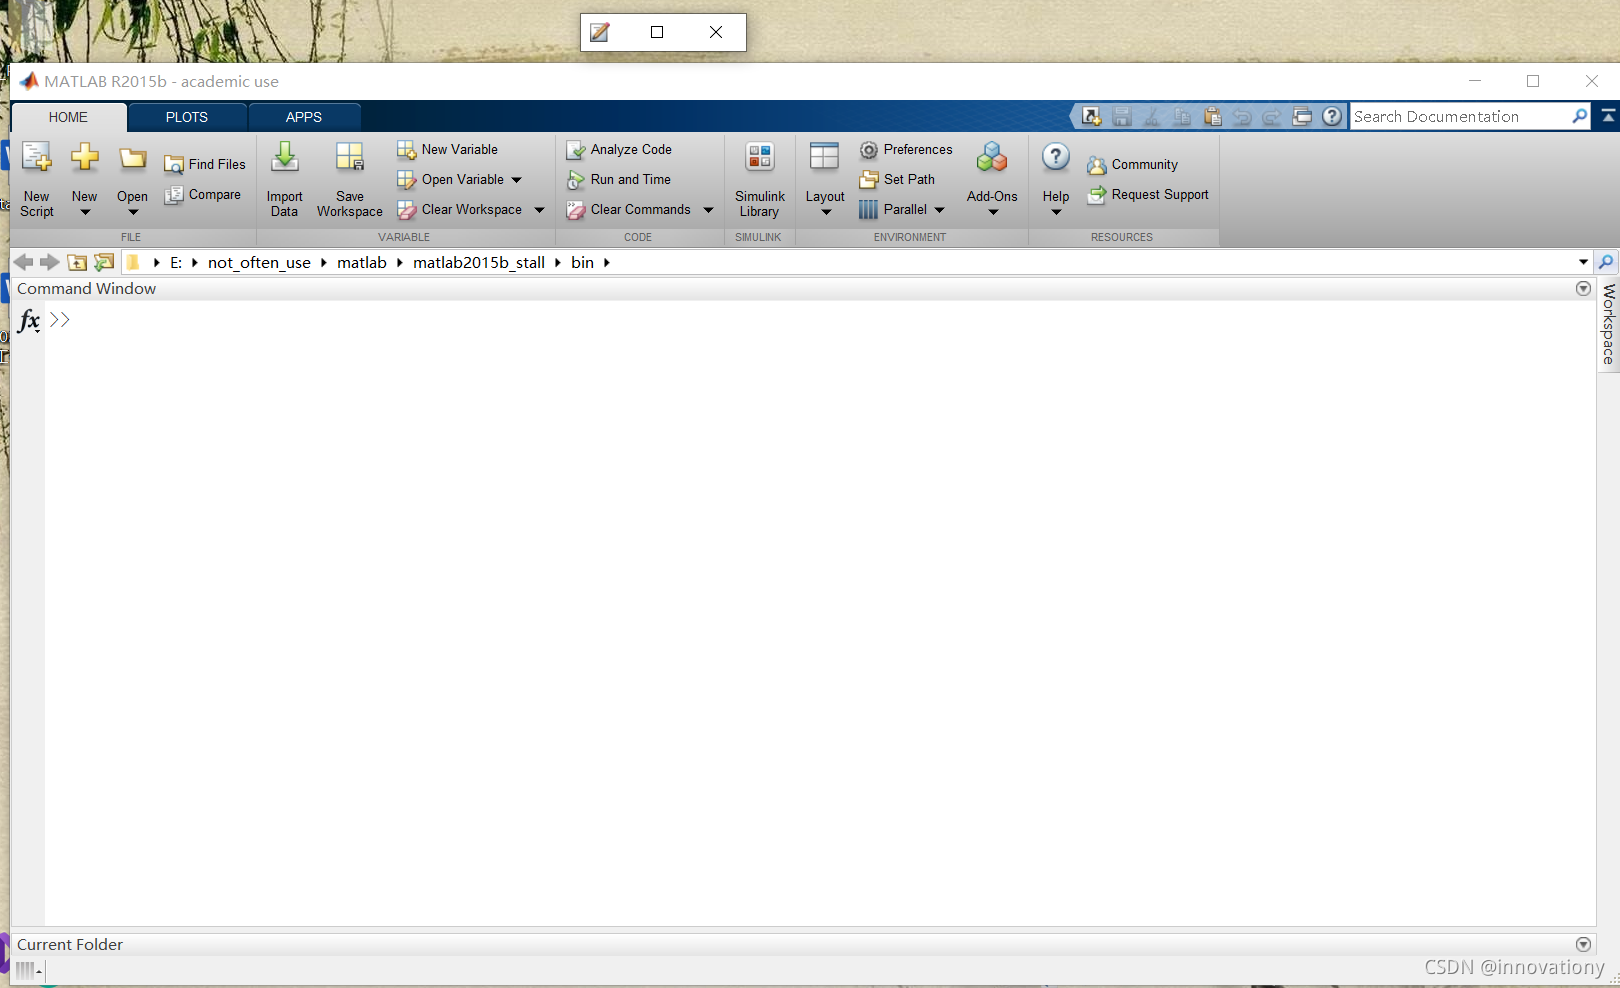The image size is (1620, 988).
Task: Click at the command prompt line
Action: pos(820,320)
